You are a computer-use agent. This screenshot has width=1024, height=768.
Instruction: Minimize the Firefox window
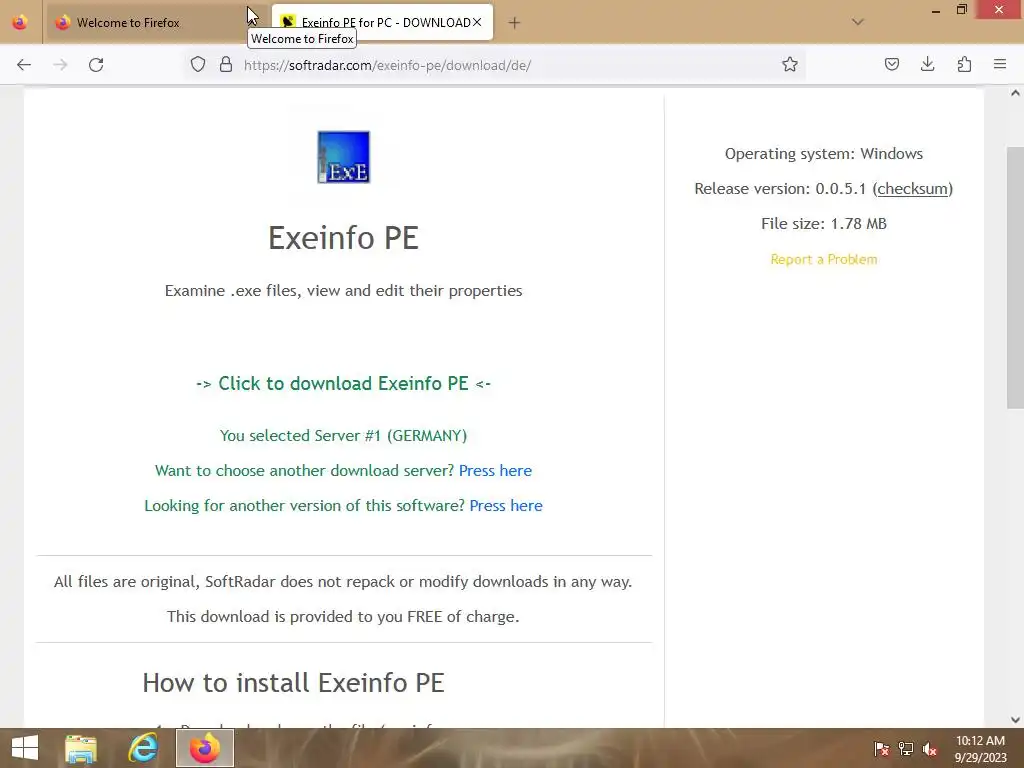[x=935, y=10]
